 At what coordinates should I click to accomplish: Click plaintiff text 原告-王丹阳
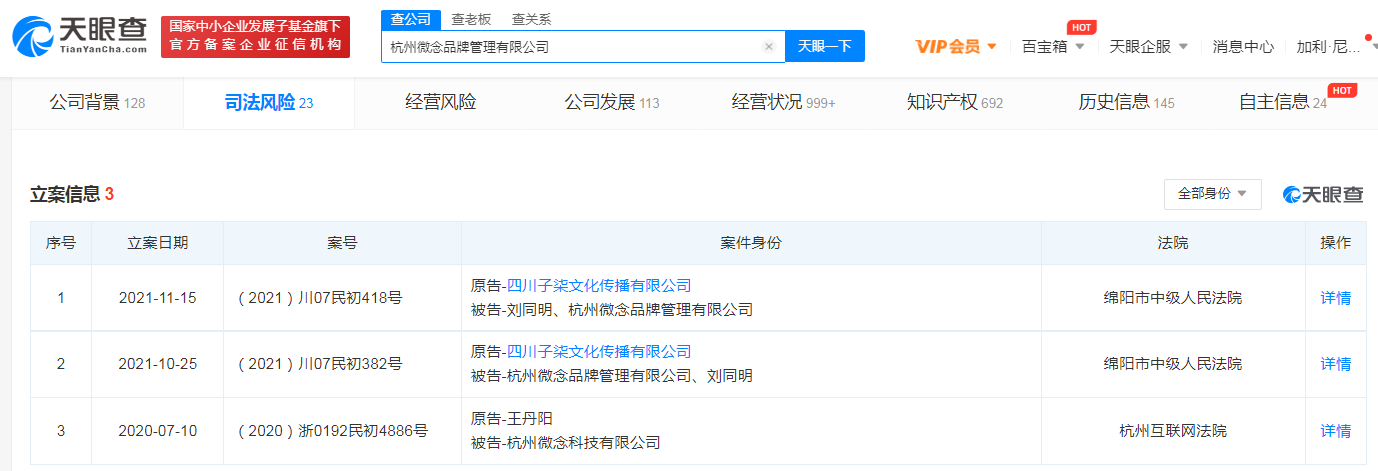(x=512, y=418)
